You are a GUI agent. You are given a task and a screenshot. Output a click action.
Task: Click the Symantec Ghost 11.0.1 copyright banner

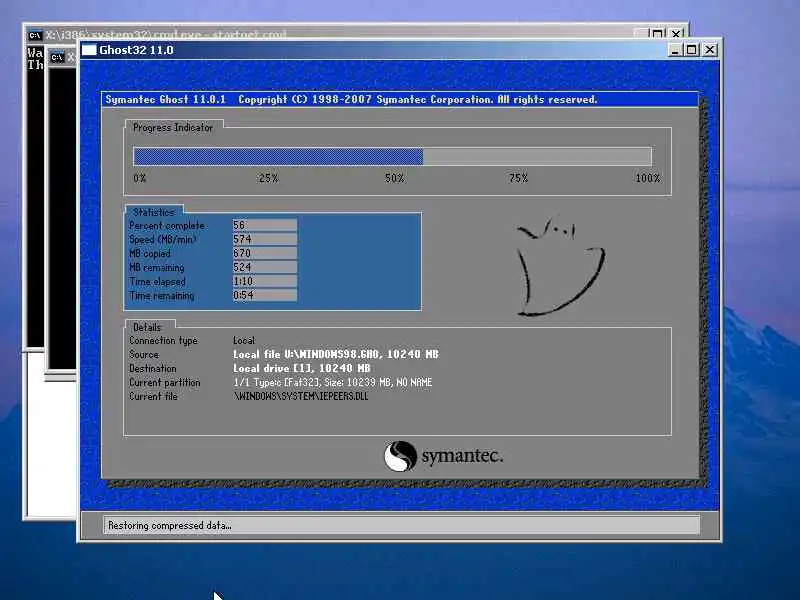coord(399,99)
